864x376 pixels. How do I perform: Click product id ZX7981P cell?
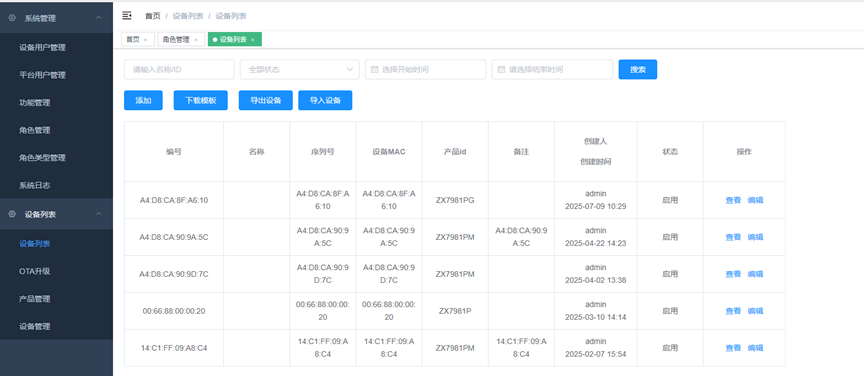coord(455,311)
